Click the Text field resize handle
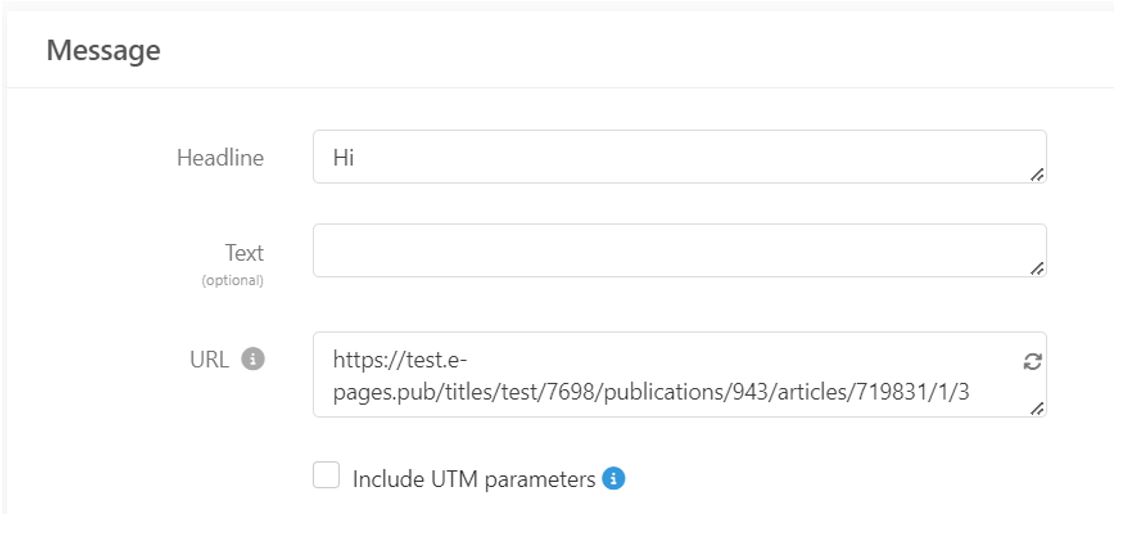Screen dimensions: 1137x541 [1037, 268]
